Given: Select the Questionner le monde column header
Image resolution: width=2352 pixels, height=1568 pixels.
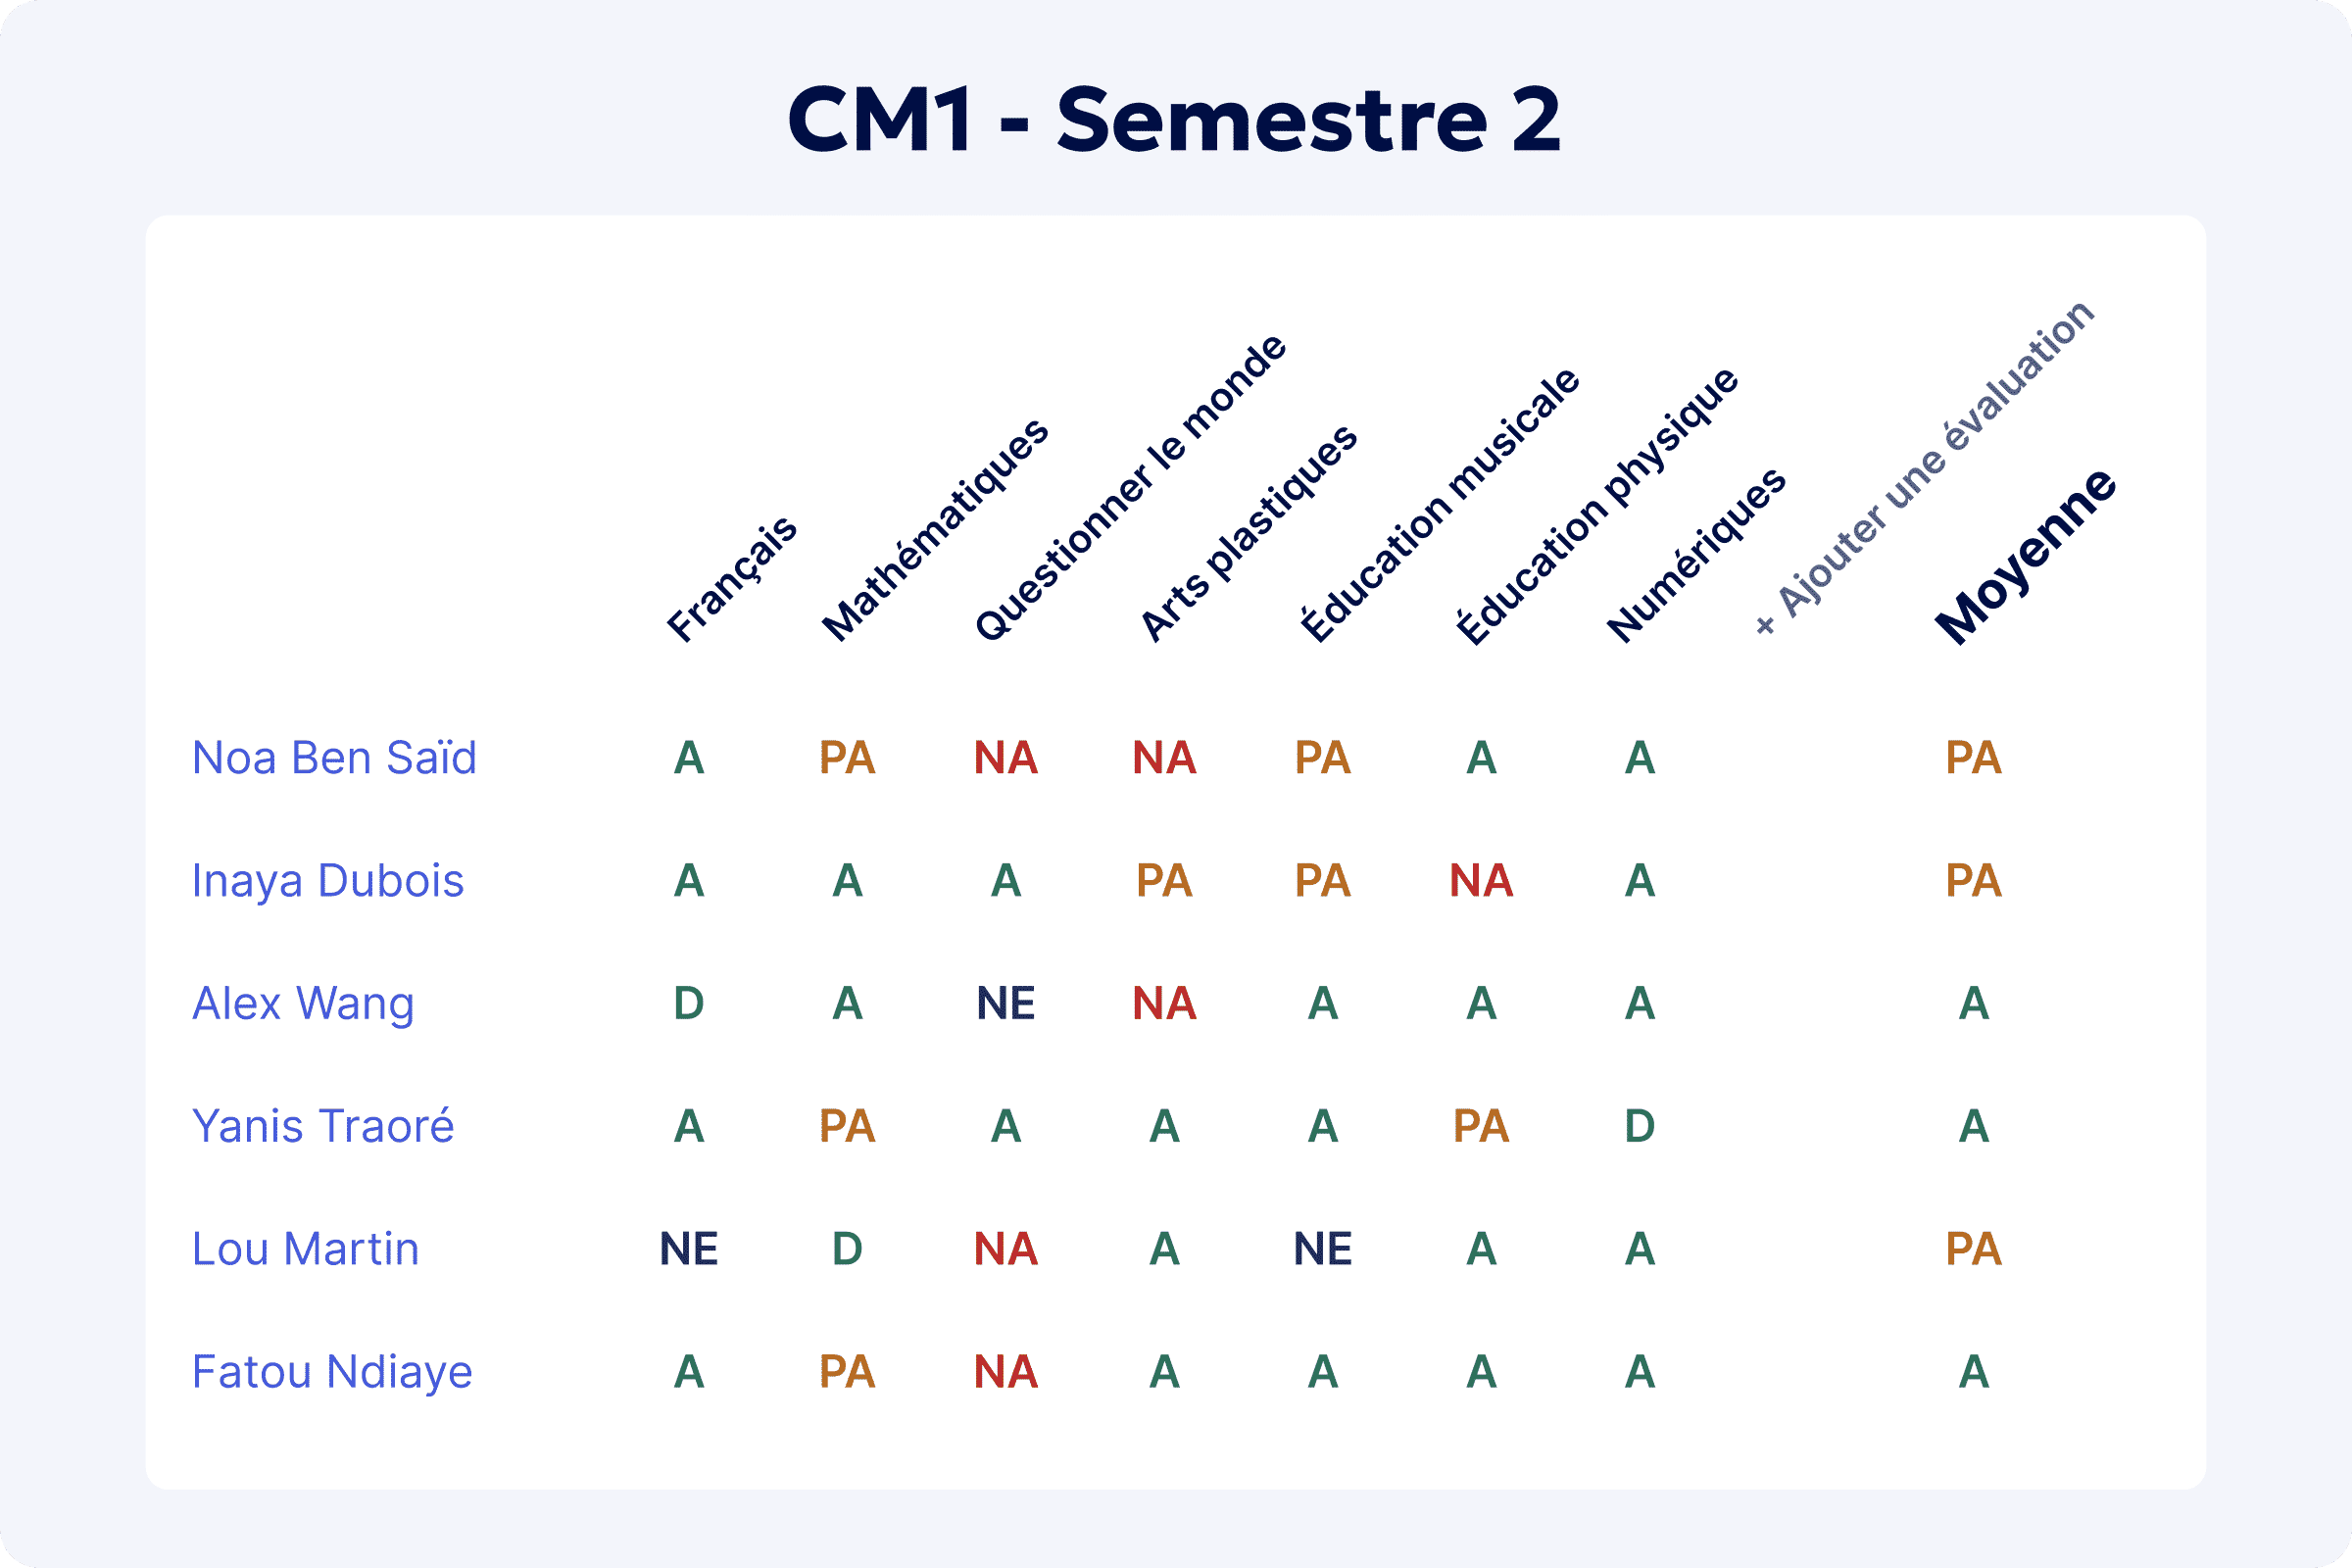Looking at the screenshot, I should pos(1131,487).
